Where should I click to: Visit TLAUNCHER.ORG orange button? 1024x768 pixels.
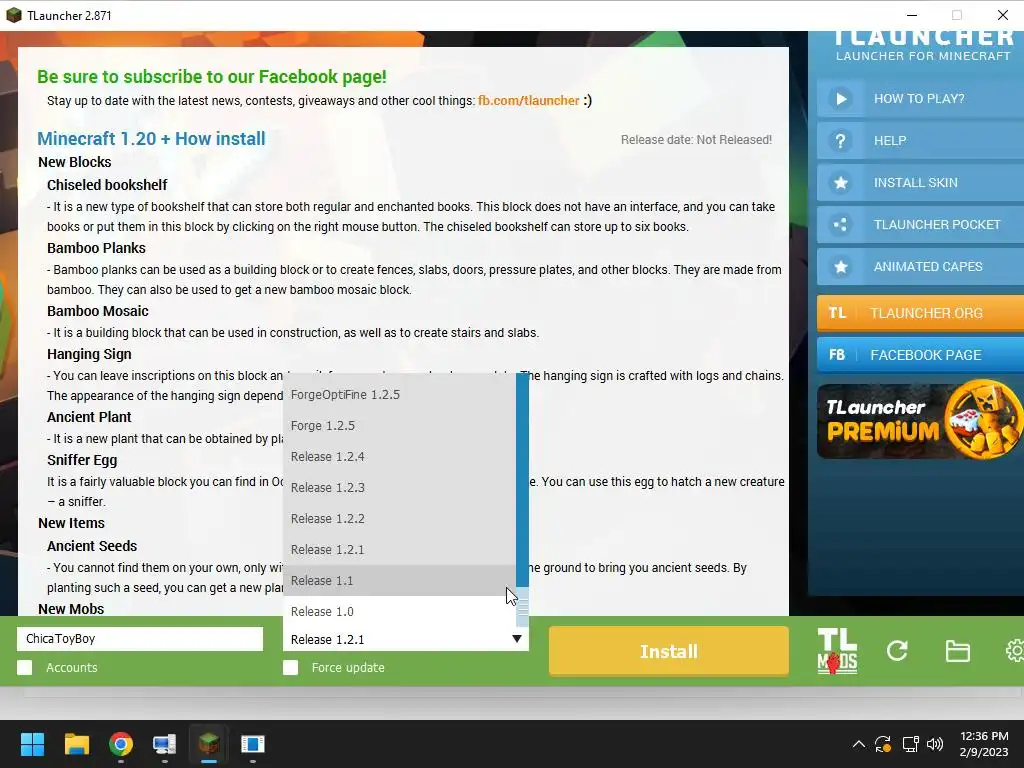[x=920, y=313]
